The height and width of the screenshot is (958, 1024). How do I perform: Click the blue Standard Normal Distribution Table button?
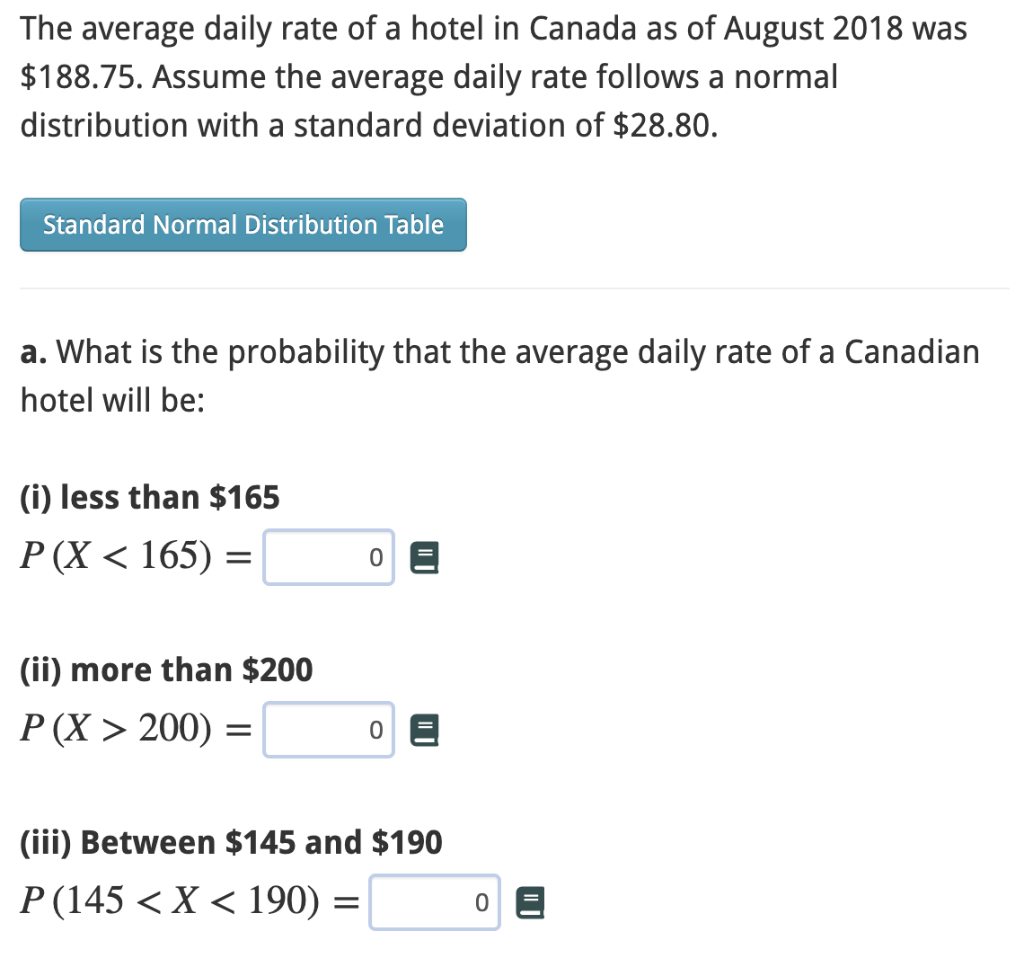(x=243, y=225)
